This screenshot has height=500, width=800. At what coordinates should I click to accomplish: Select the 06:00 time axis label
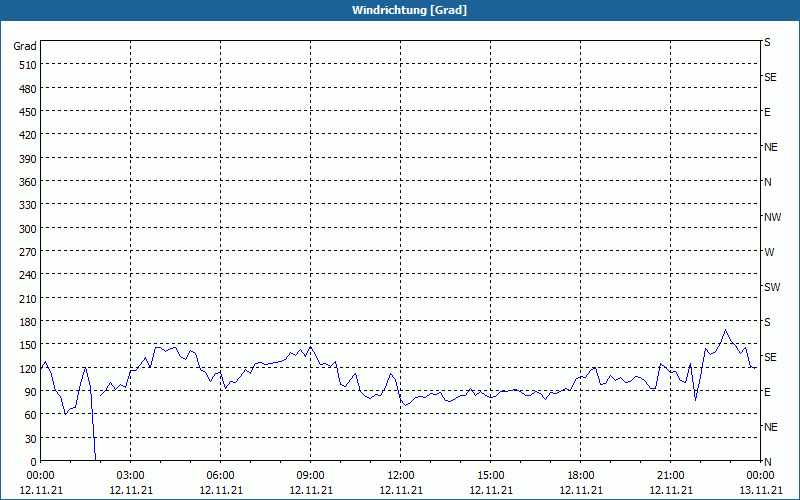coord(220,476)
